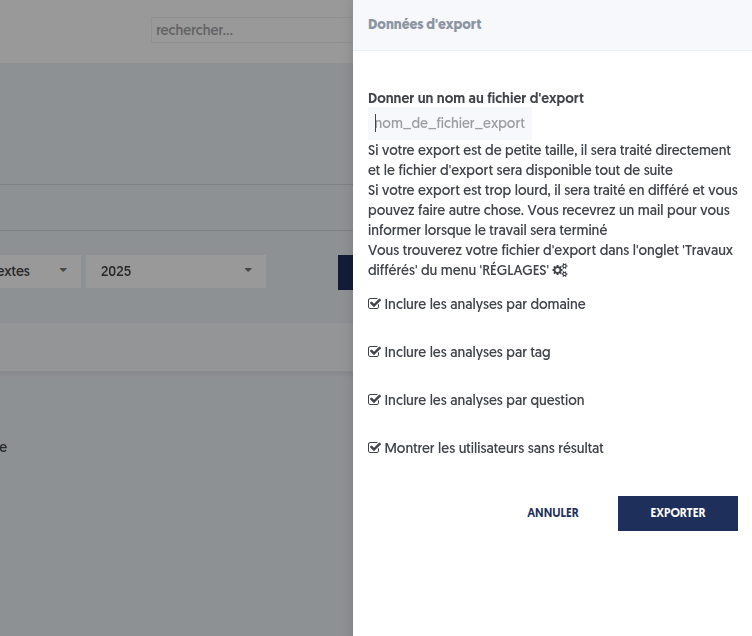The height and width of the screenshot is (636, 752).
Task: Click the 'Données d'export' panel title
Action: pyautogui.click(x=425, y=24)
